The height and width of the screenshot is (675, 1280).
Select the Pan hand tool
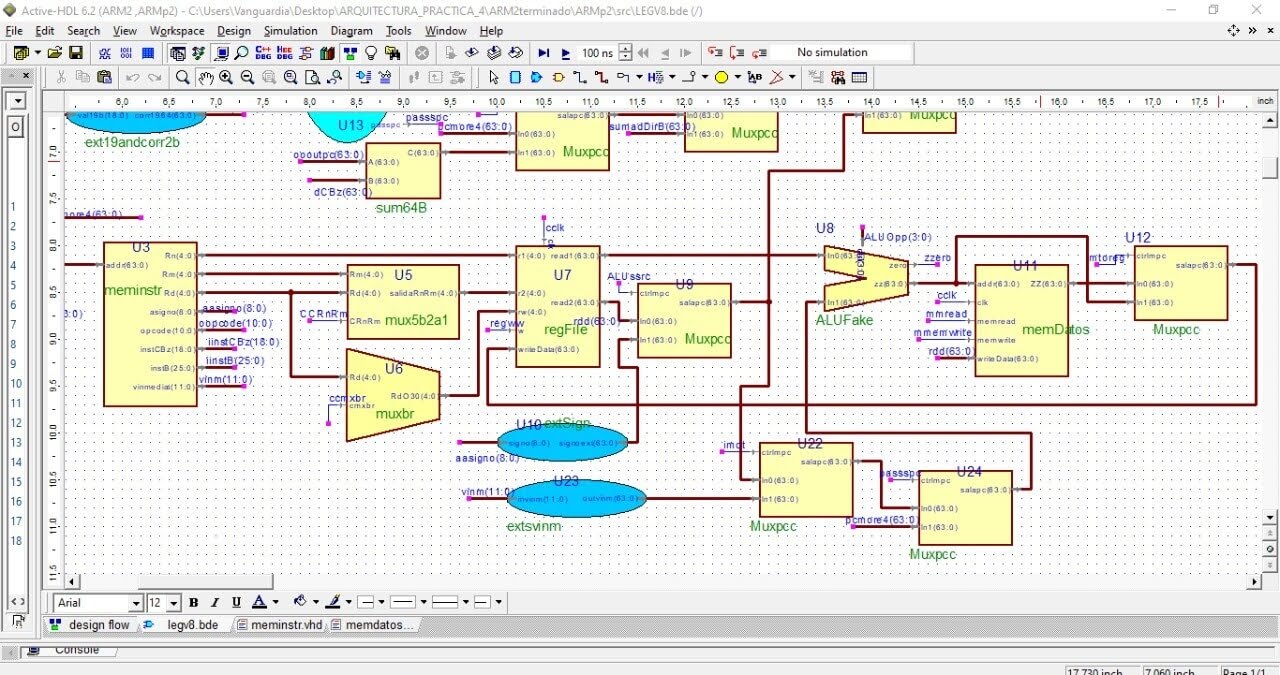[x=204, y=77]
